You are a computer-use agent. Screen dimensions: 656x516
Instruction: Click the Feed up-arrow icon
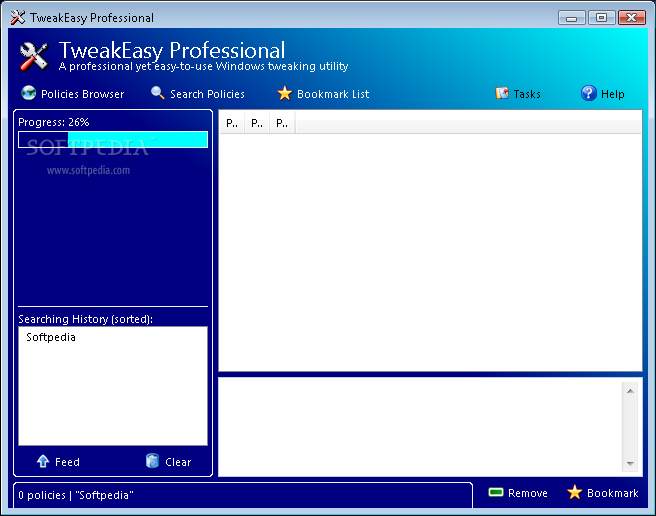(43, 461)
